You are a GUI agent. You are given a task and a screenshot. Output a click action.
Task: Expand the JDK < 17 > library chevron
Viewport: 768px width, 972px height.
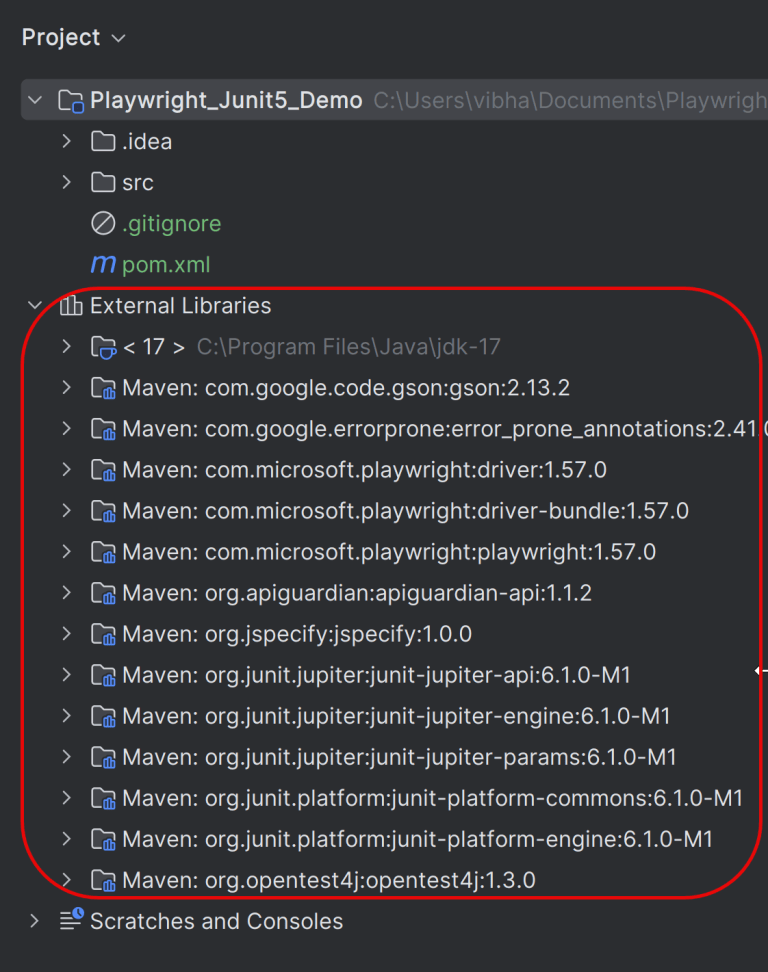[67, 347]
